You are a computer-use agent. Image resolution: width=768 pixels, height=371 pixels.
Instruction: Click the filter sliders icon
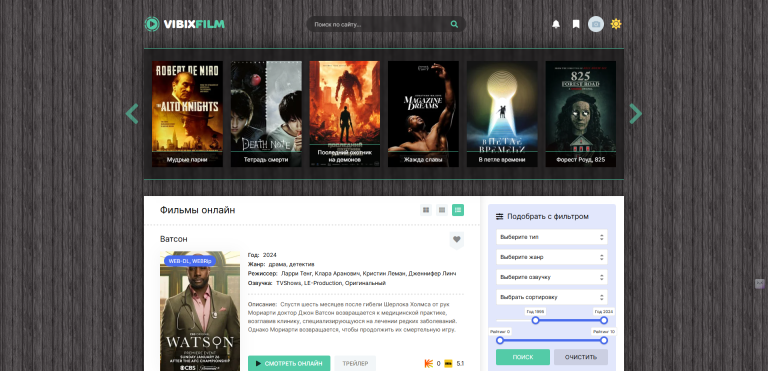(x=500, y=217)
